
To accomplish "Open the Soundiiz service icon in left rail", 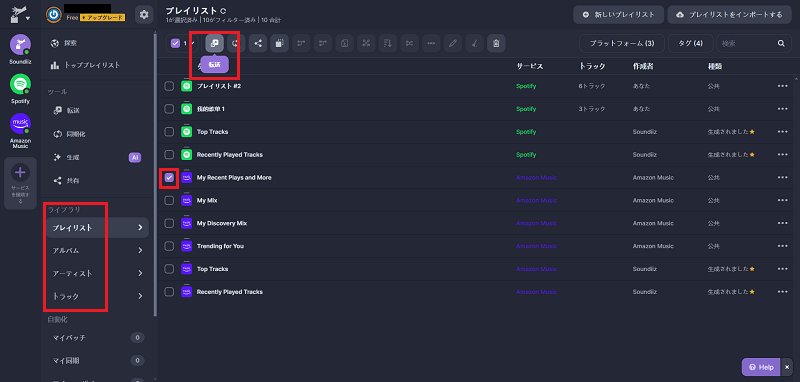I will point(20,45).
